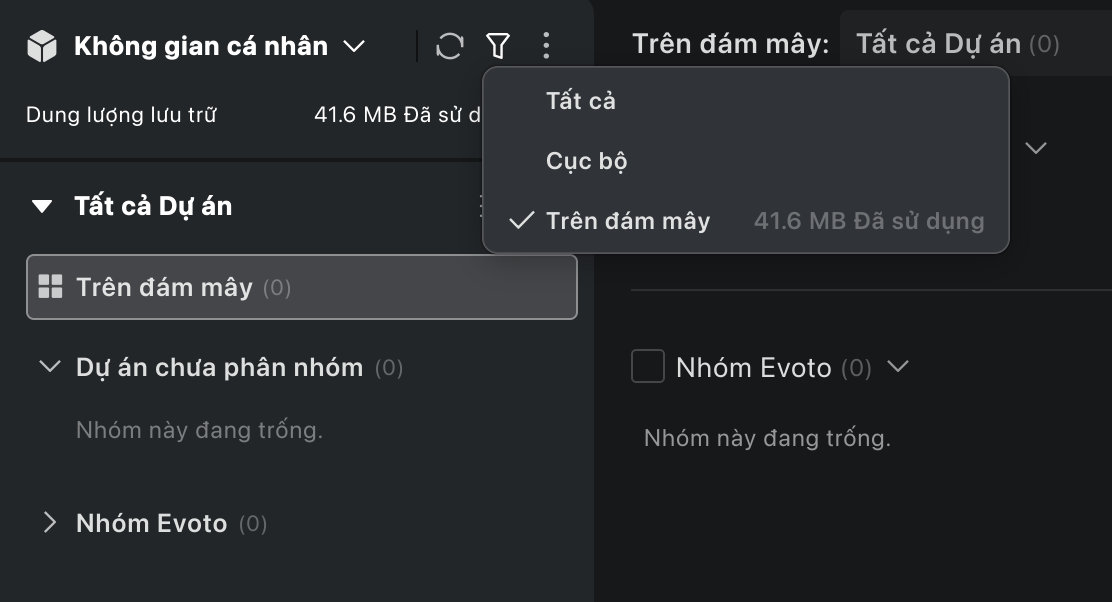This screenshot has height=602, width=1112.
Task: Click the funnel filter icon
Action: [x=498, y=45]
